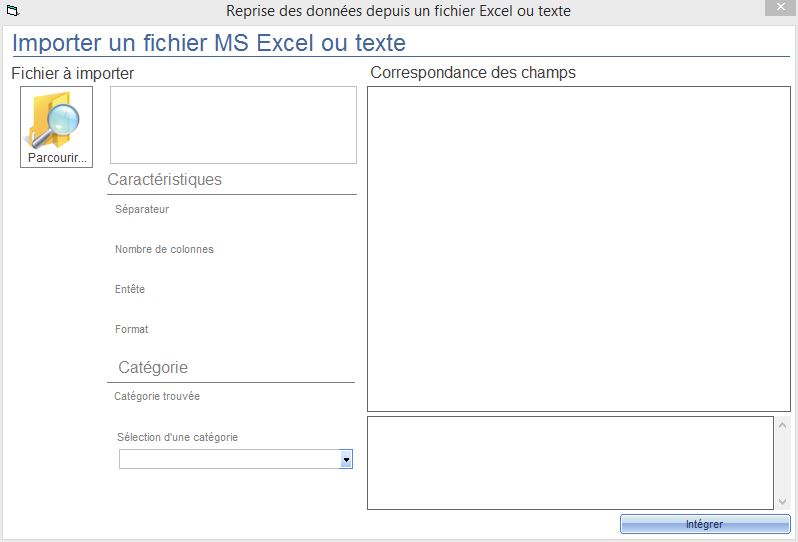Click the Séparateur label

click(x=142, y=209)
